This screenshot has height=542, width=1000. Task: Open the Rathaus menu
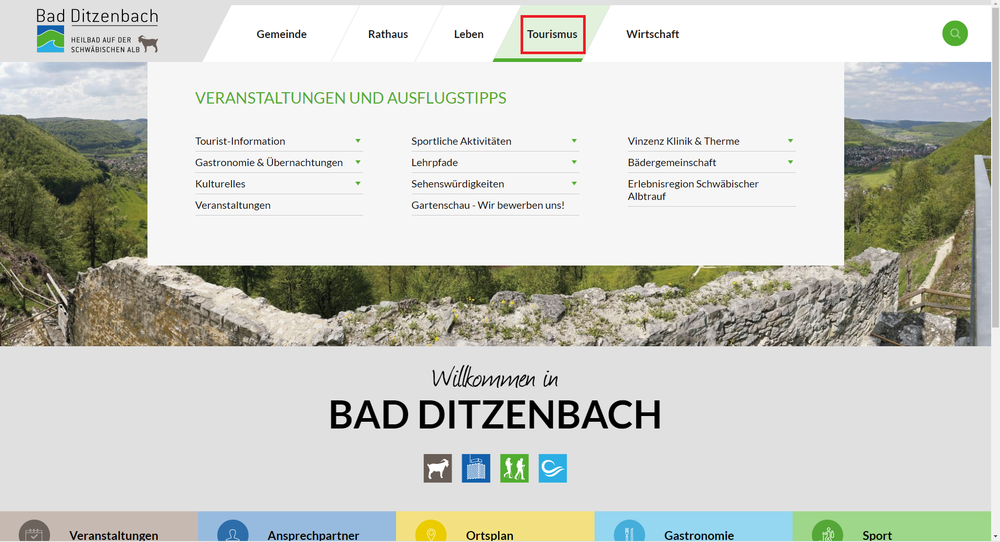click(388, 34)
